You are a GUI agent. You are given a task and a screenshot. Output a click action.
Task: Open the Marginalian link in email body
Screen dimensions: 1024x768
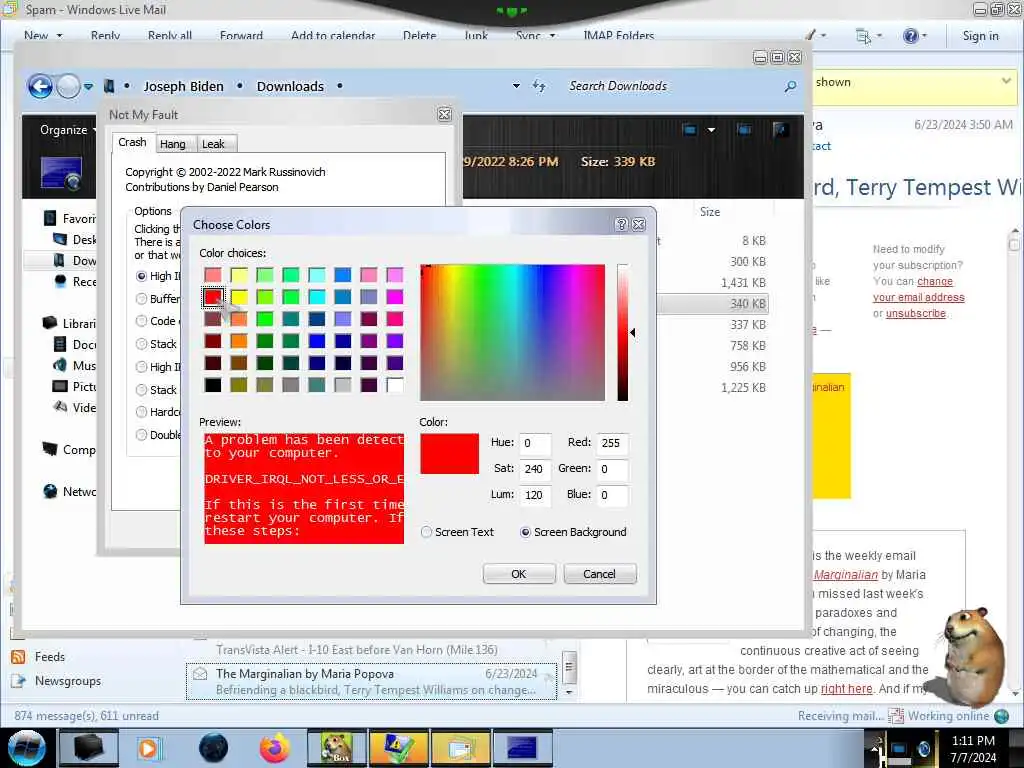[846, 575]
